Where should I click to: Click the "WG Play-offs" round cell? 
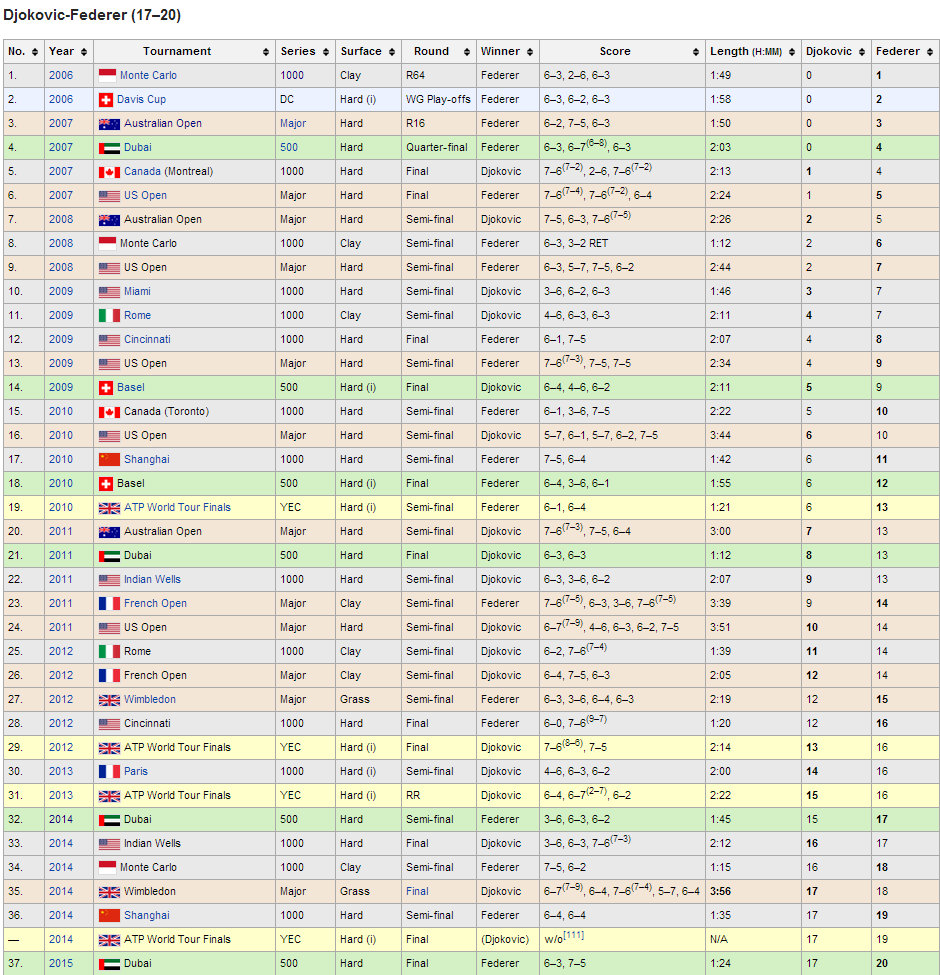[x=438, y=99]
